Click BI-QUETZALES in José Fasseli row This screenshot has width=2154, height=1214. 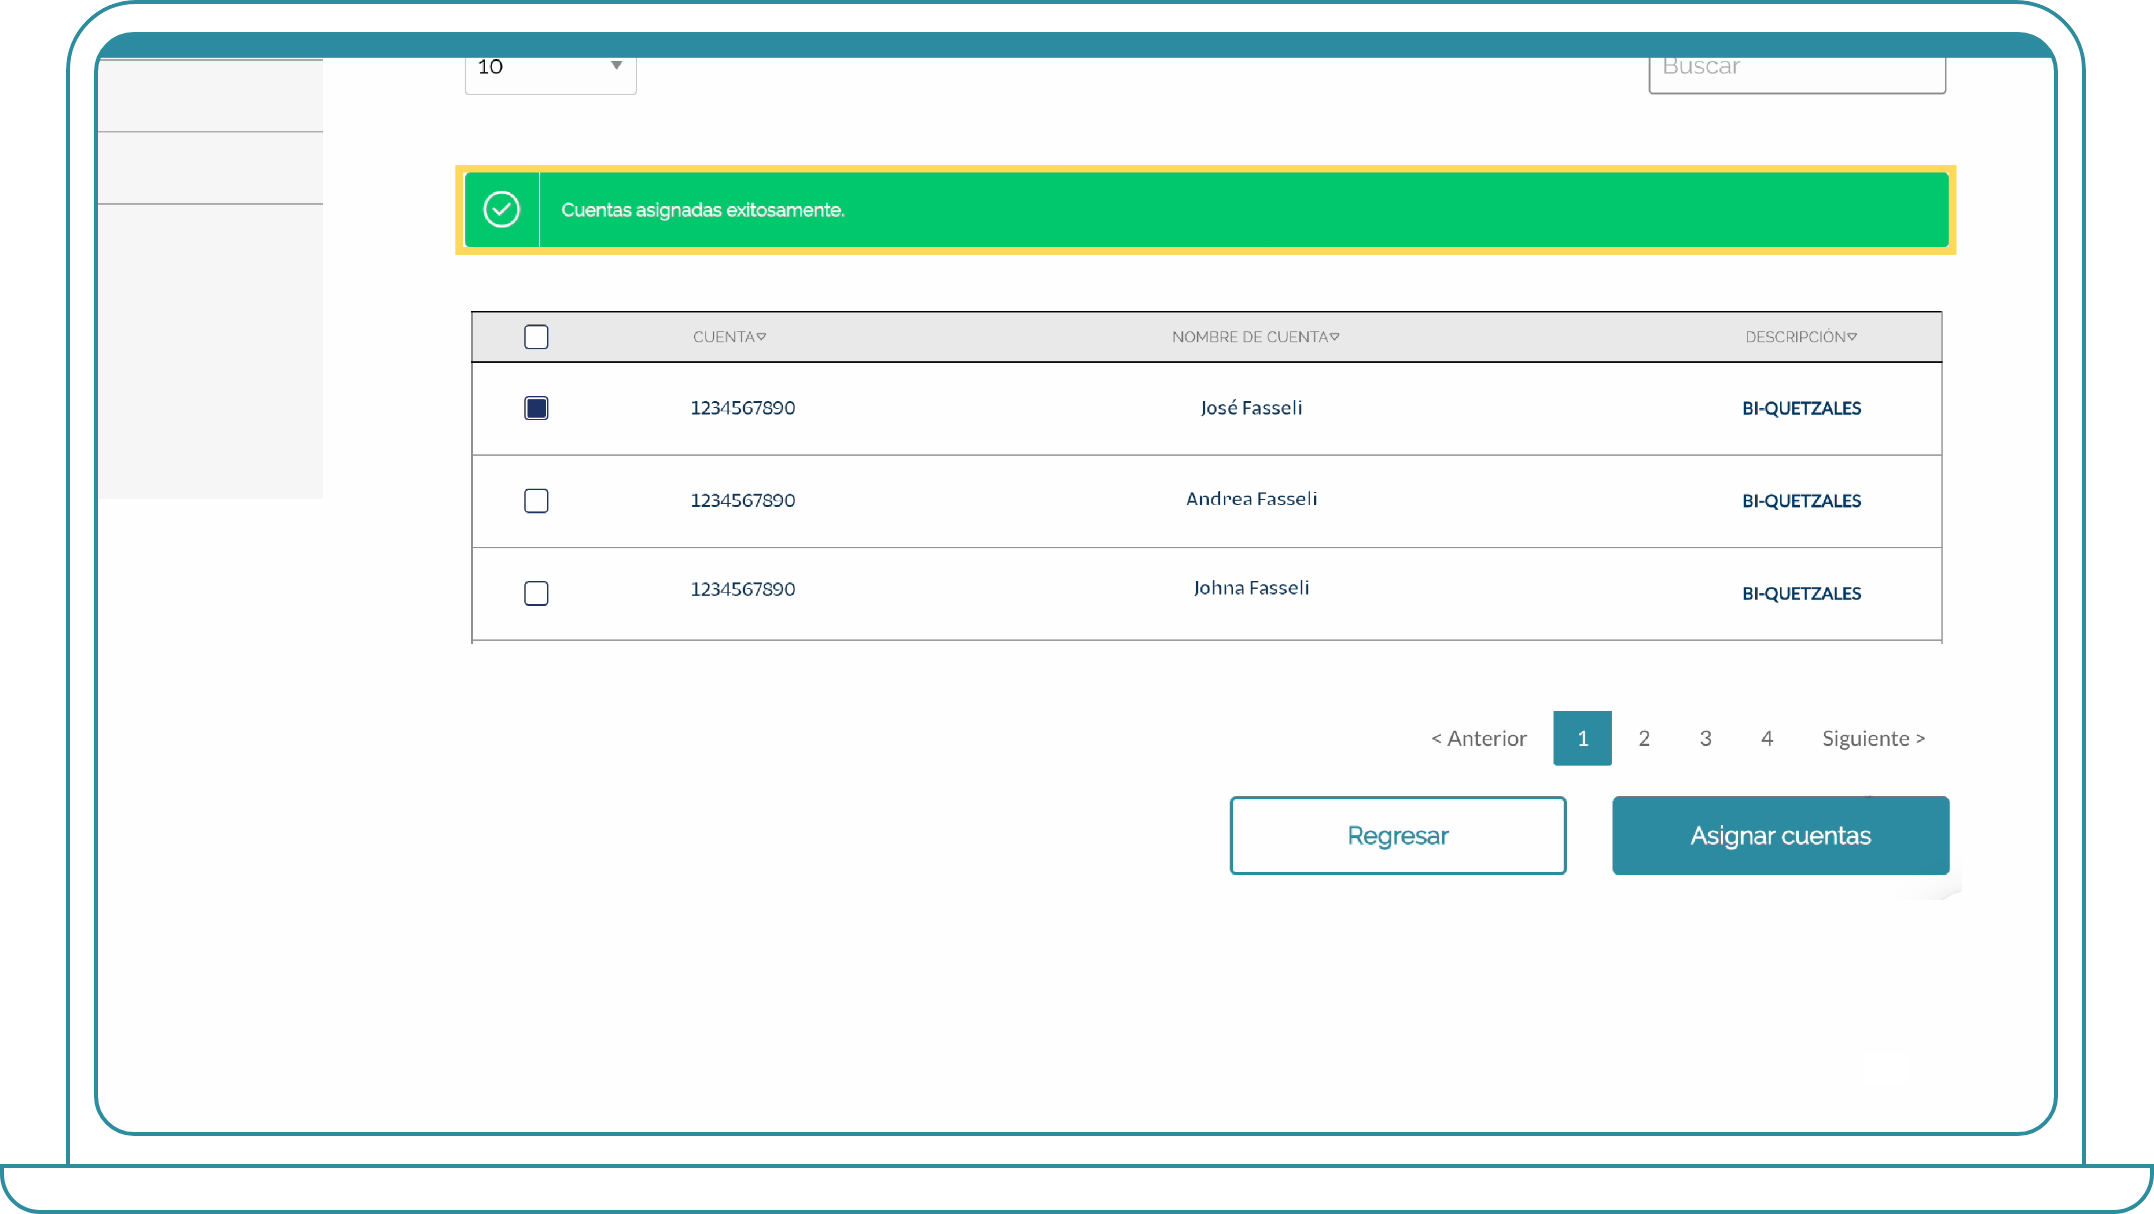pyautogui.click(x=1802, y=408)
